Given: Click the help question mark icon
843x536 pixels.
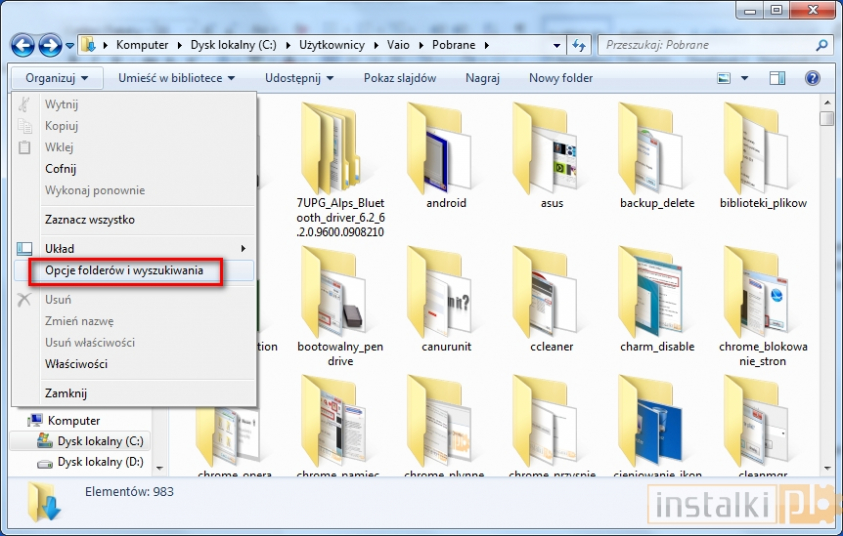Looking at the screenshot, I should (x=813, y=78).
